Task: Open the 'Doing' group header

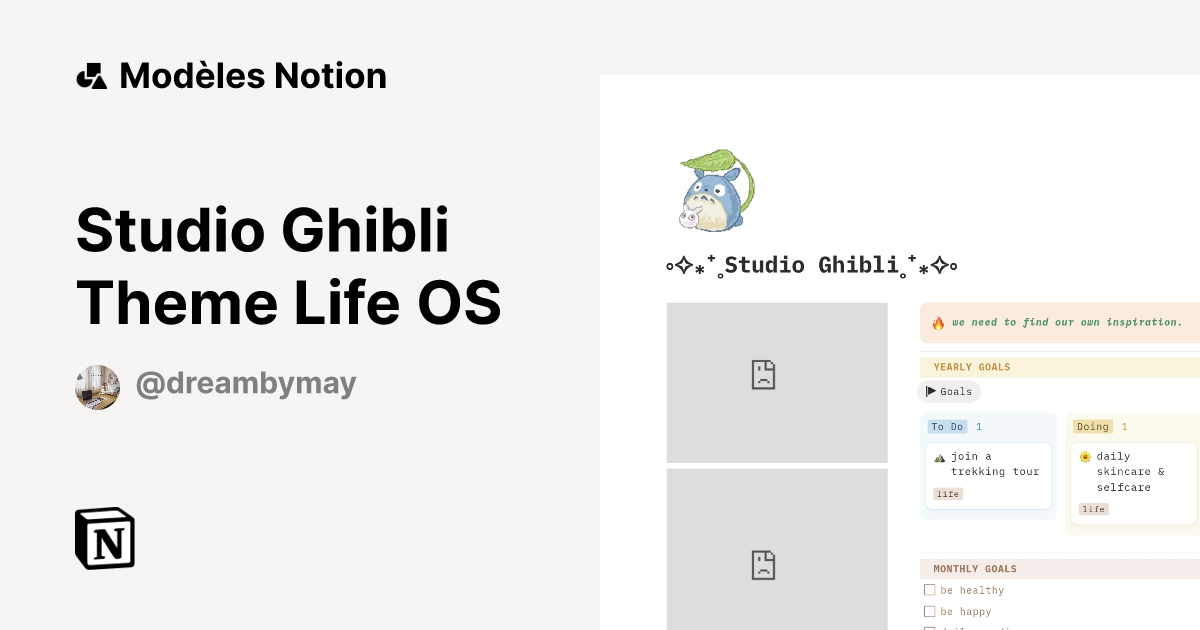Action: 1093,426
